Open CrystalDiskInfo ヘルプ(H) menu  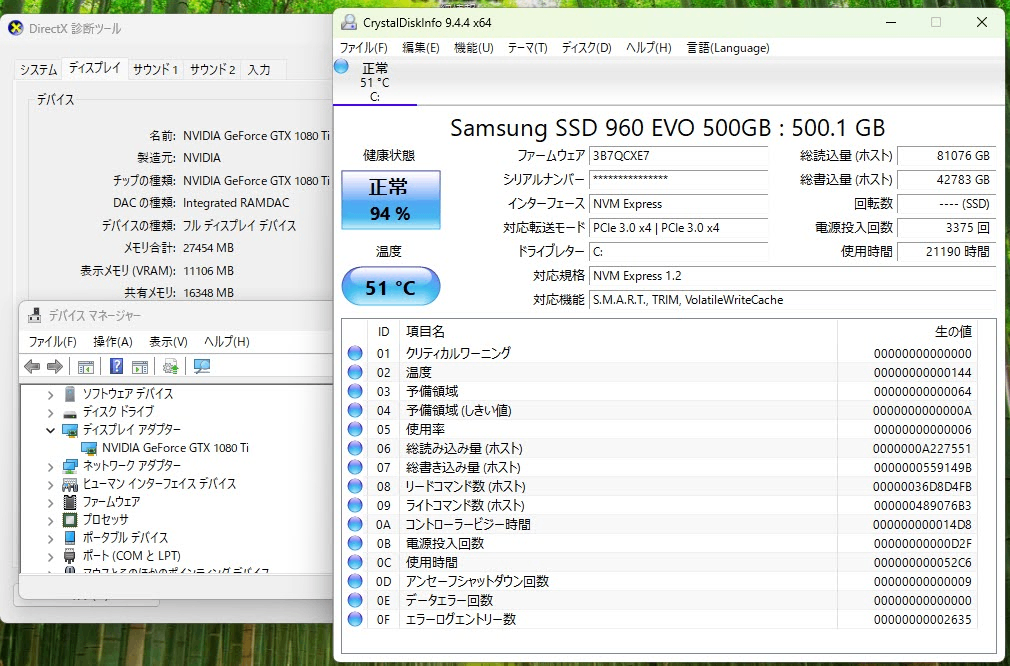click(x=649, y=48)
